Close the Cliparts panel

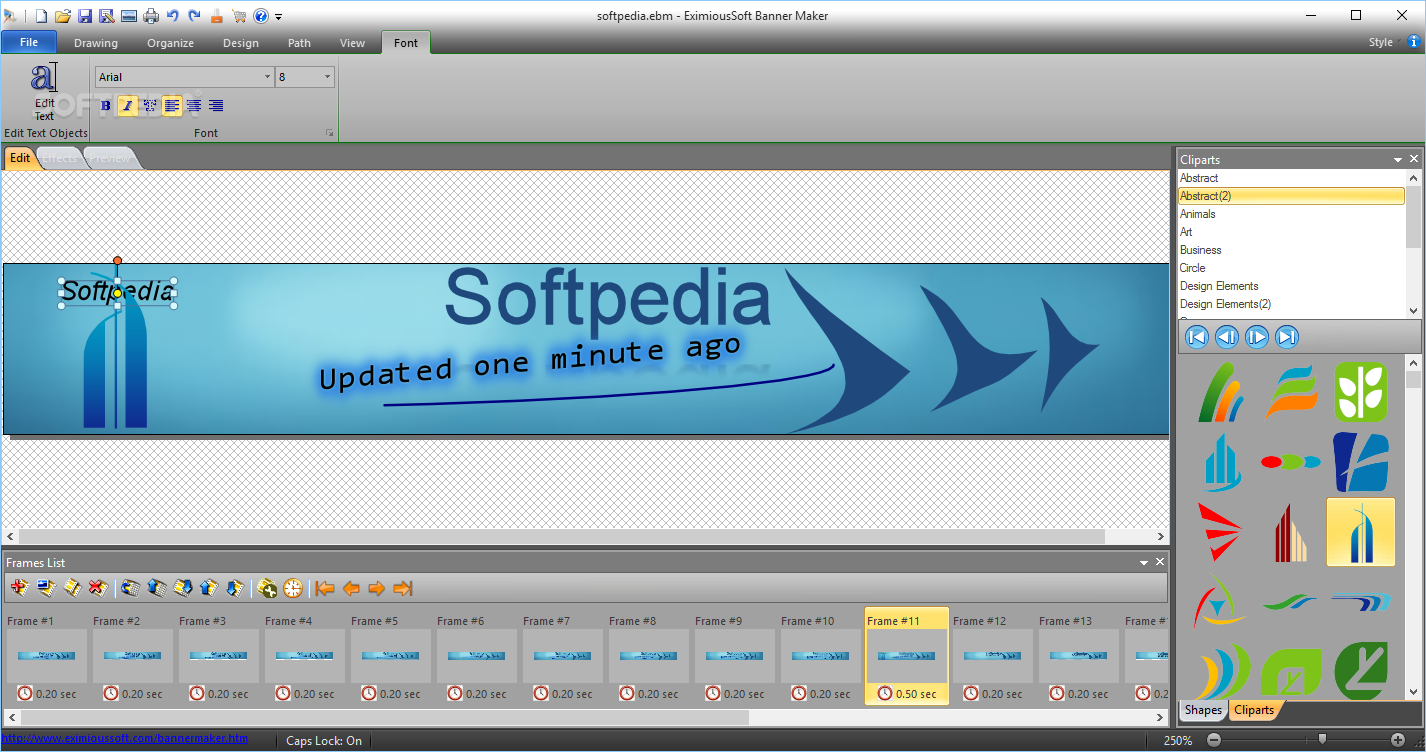pyautogui.click(x=1414, y=160)
